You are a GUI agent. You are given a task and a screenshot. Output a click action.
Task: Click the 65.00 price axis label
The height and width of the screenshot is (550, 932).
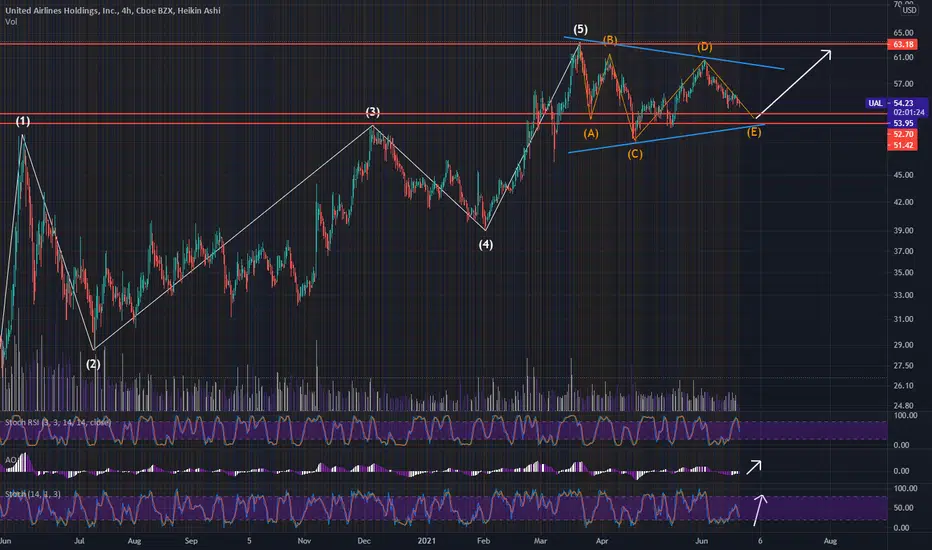point(903,33)
